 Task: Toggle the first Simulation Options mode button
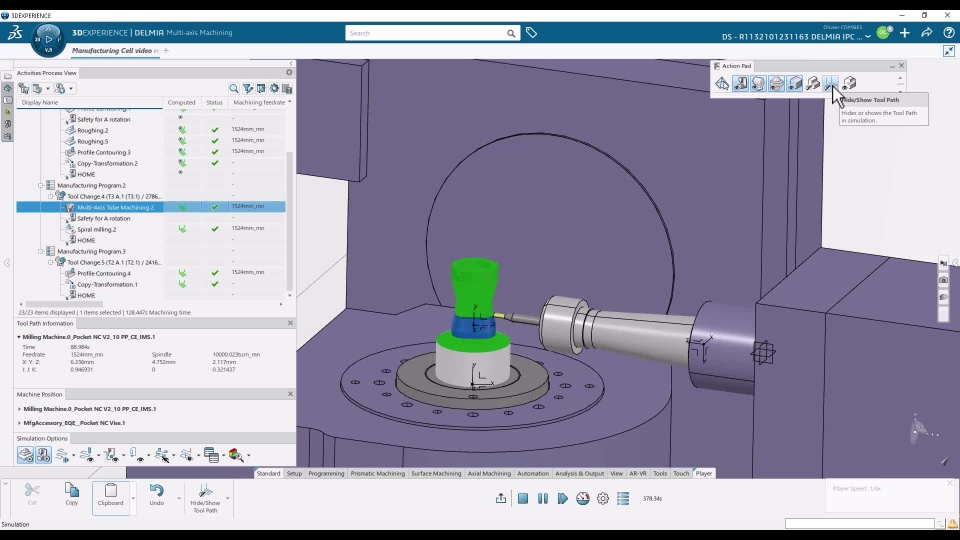[26, 455]
